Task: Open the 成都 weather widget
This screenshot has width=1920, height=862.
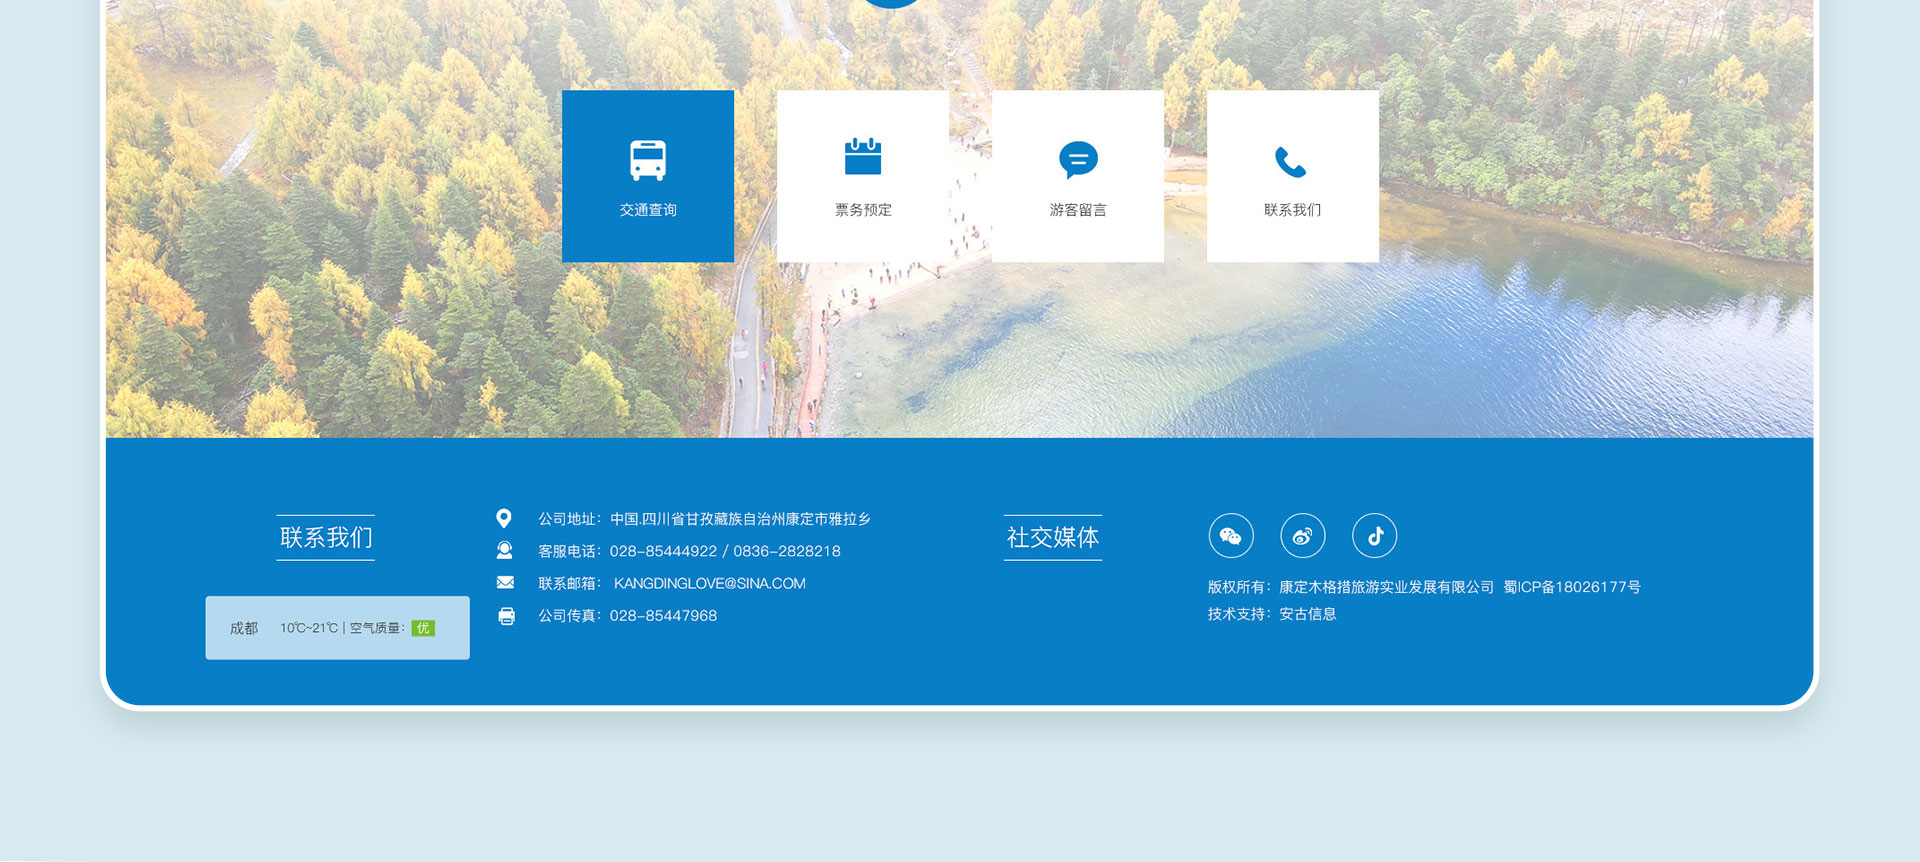Action: click(338, 628)
